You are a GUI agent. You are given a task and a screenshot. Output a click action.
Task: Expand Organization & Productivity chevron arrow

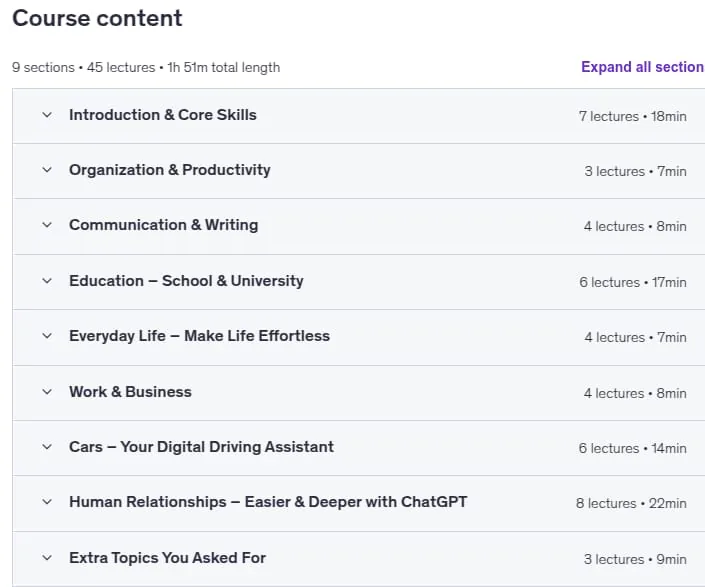tap(47, 170)
